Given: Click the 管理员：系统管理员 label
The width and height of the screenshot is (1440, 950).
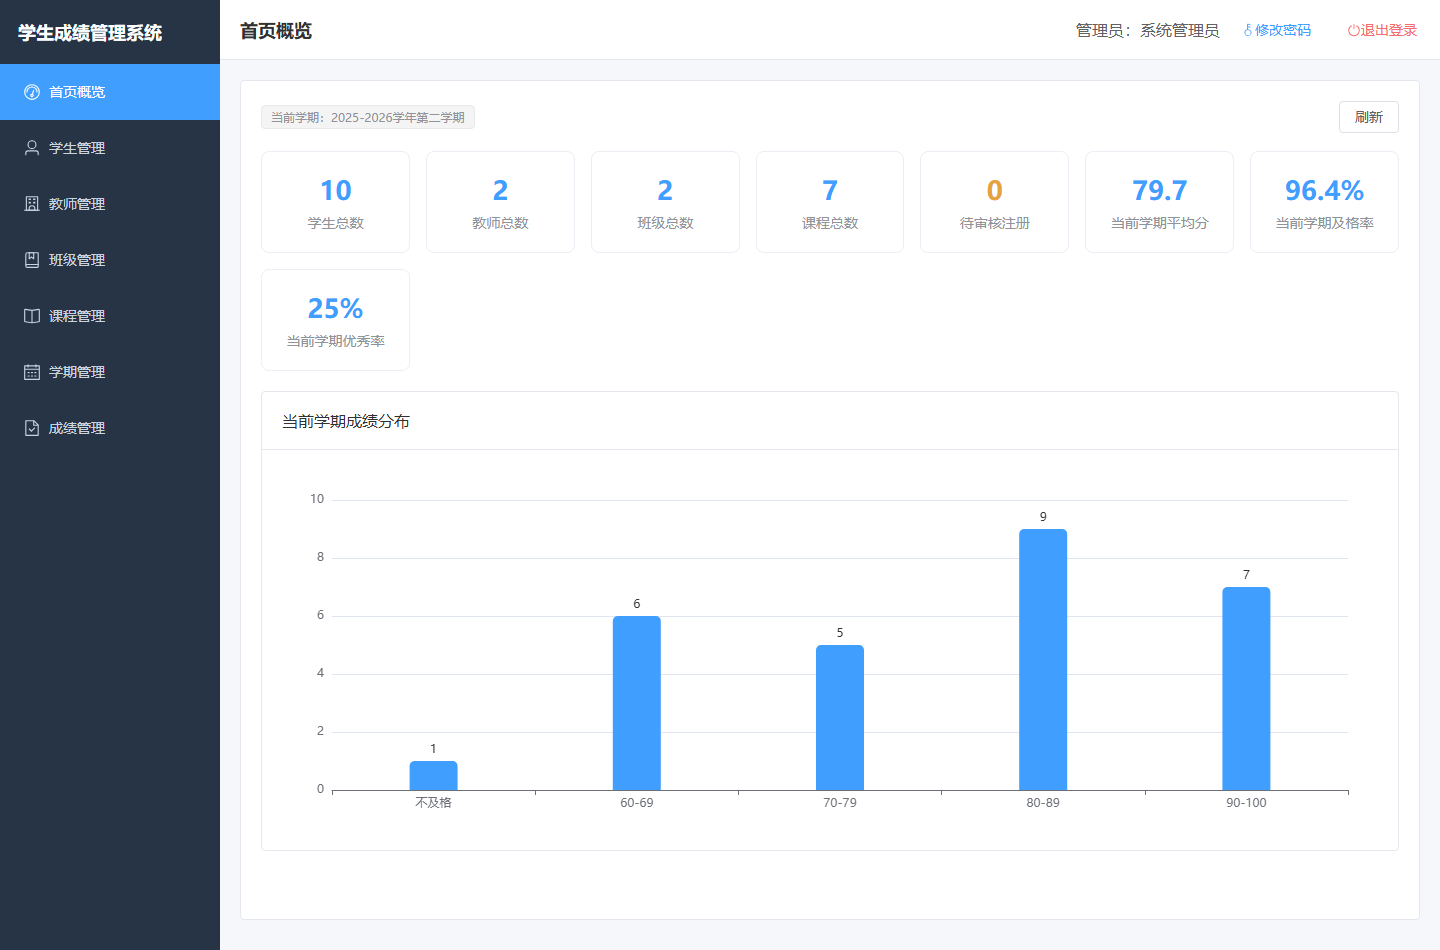Looking at the screenshot, I should tap(1147, 31).
